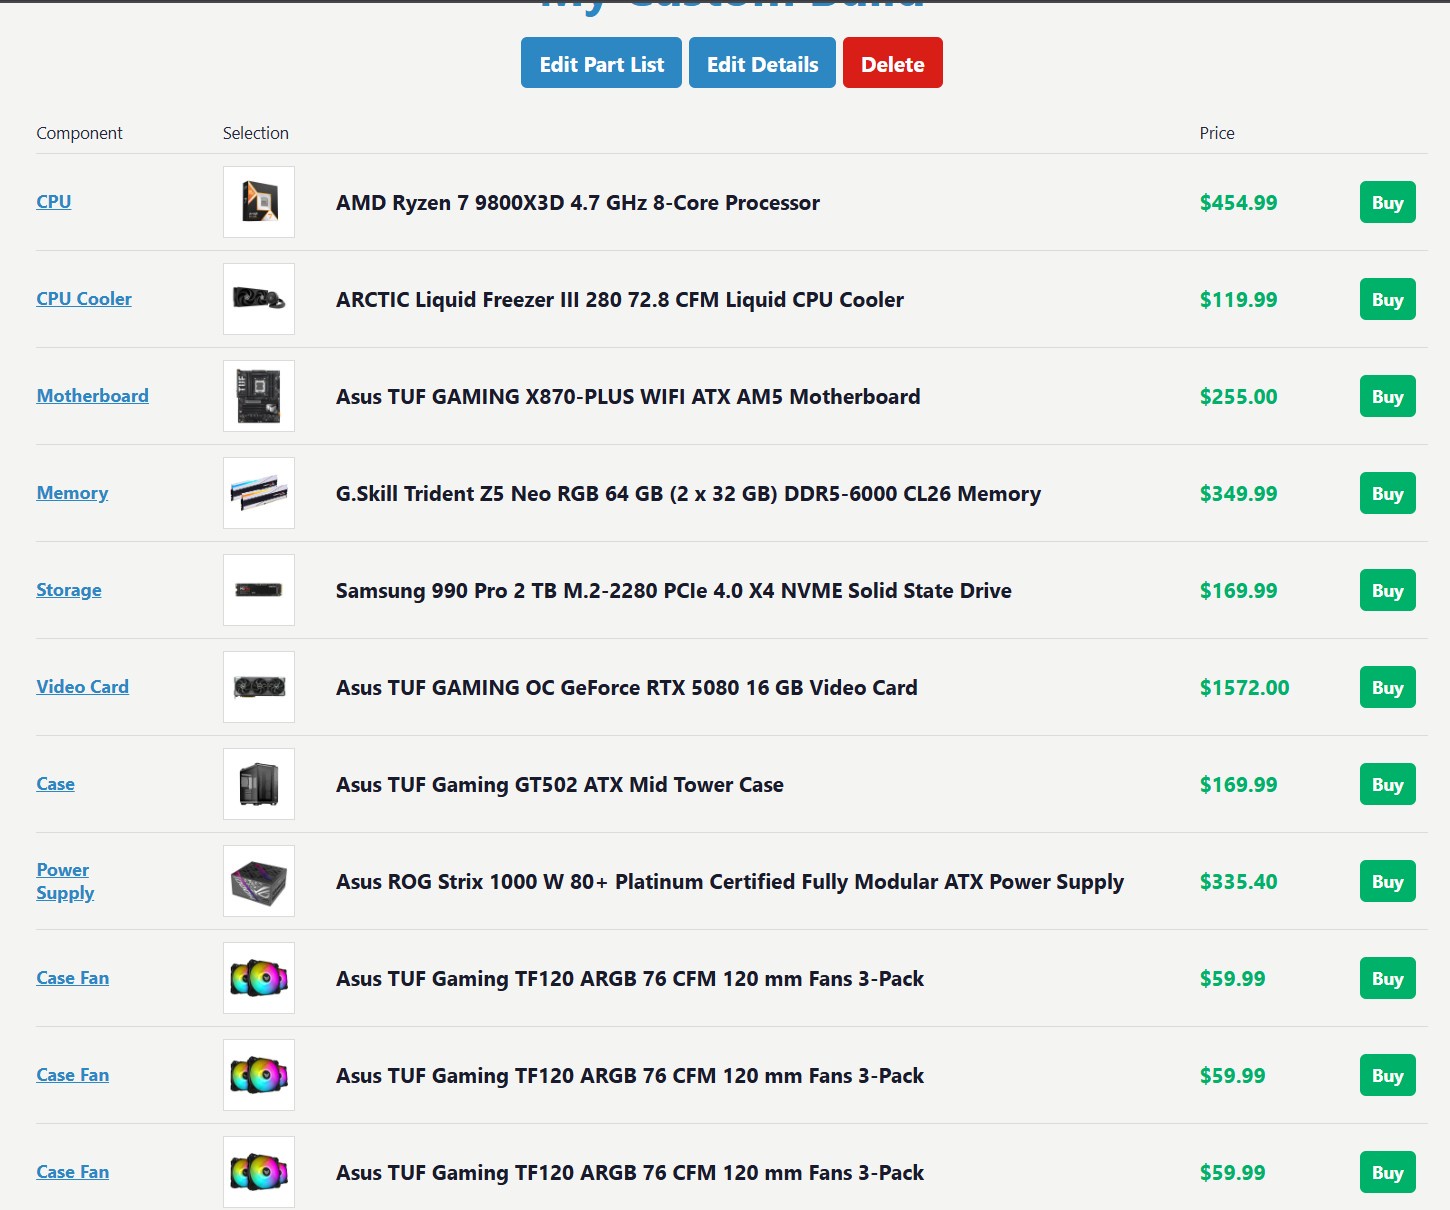The image size is (1450, 1210).
Task: Click the Edit Part List button
Action: point(601,63)
